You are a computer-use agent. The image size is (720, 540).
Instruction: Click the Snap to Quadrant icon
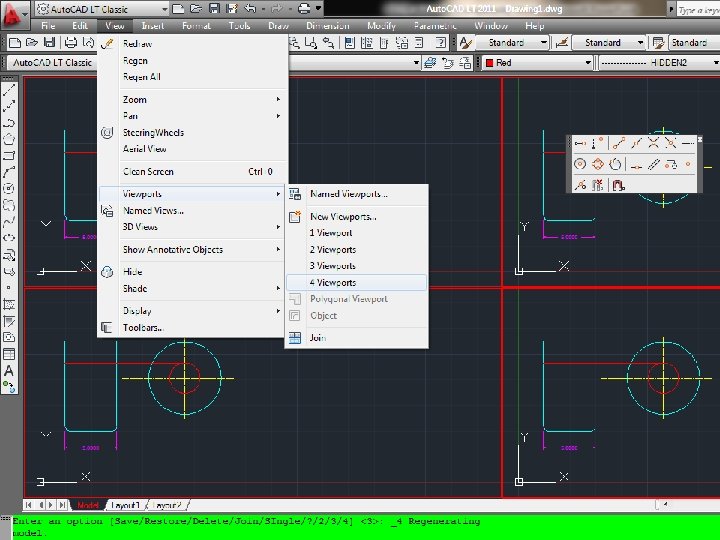tap(597, 164)
